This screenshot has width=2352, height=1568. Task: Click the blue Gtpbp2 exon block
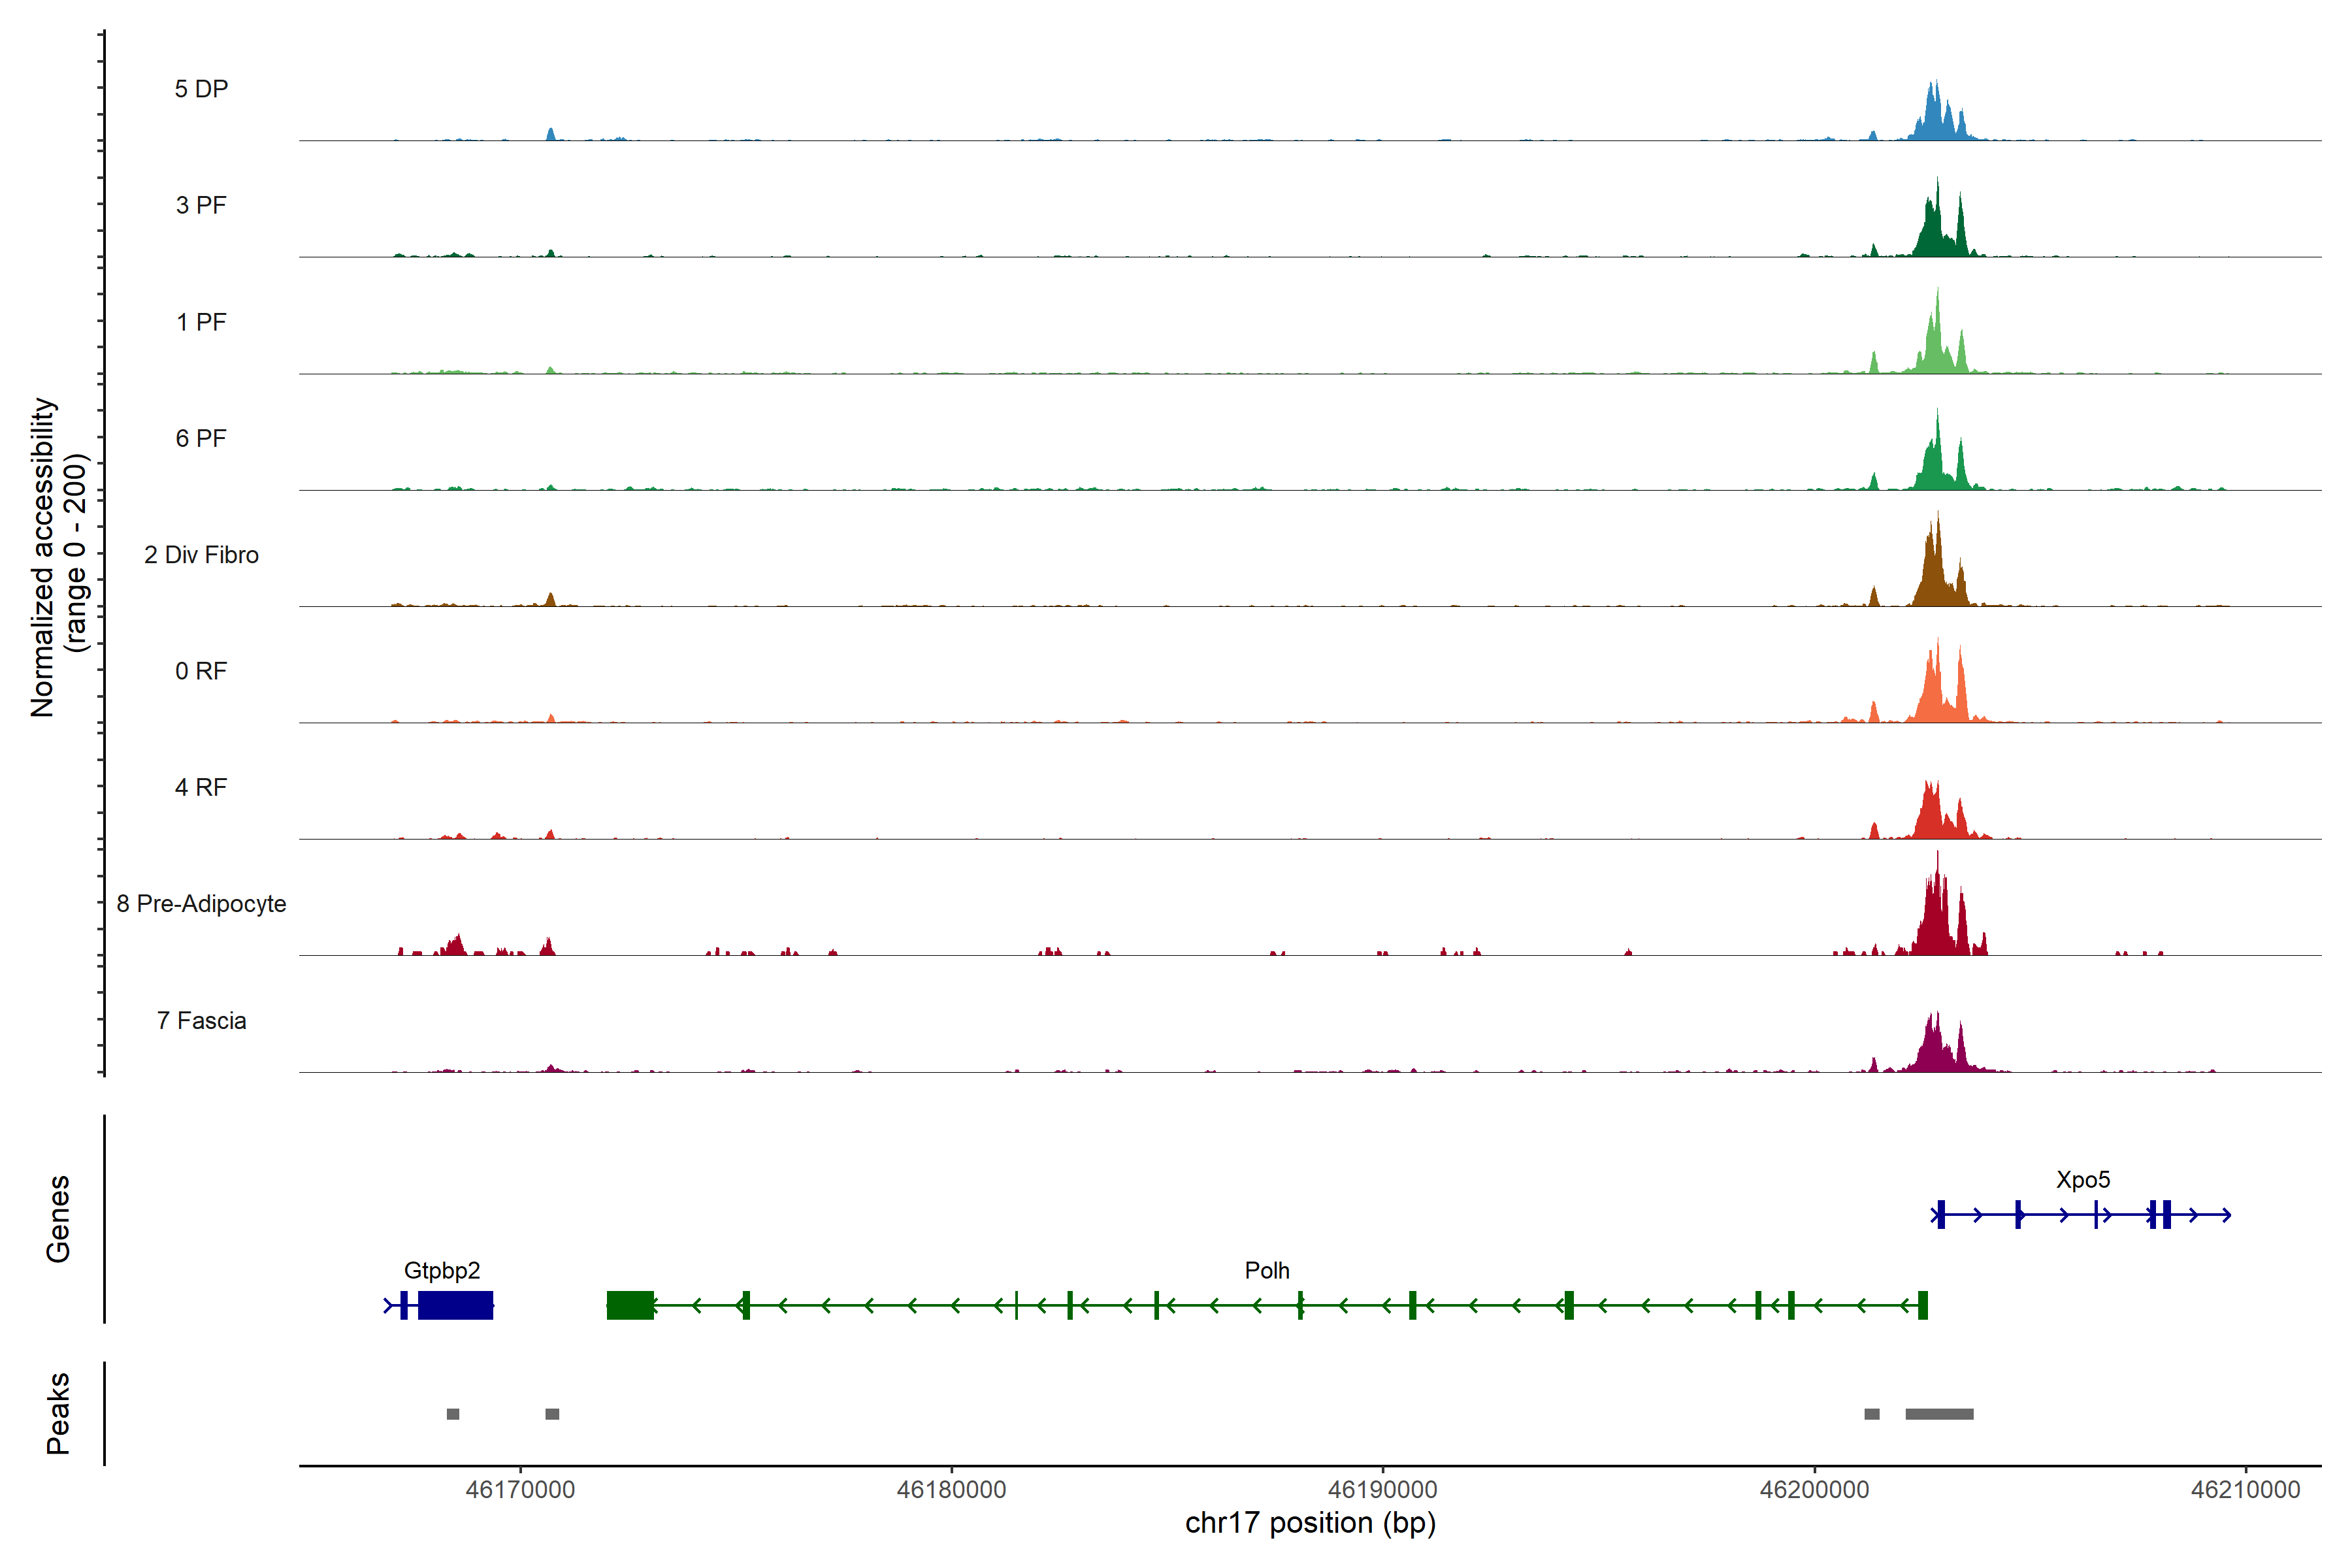pos(455,1305)
